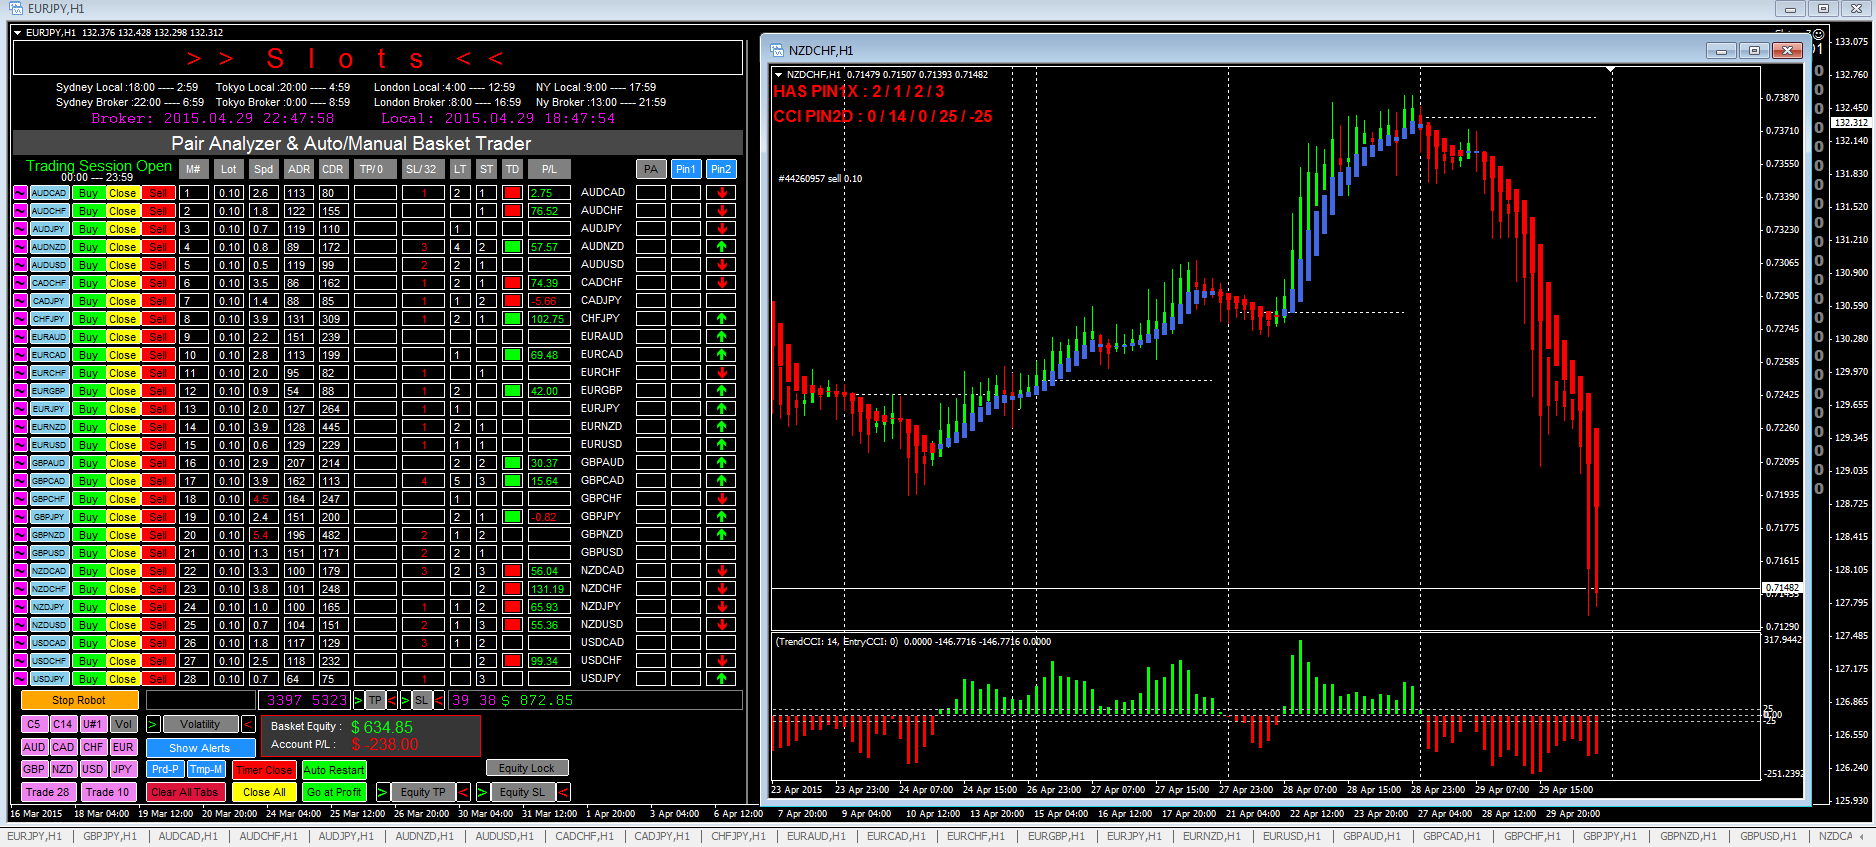Click the red TD swatch for CADJPY
Screen dimensions: 1876x847
pos(512,301)
